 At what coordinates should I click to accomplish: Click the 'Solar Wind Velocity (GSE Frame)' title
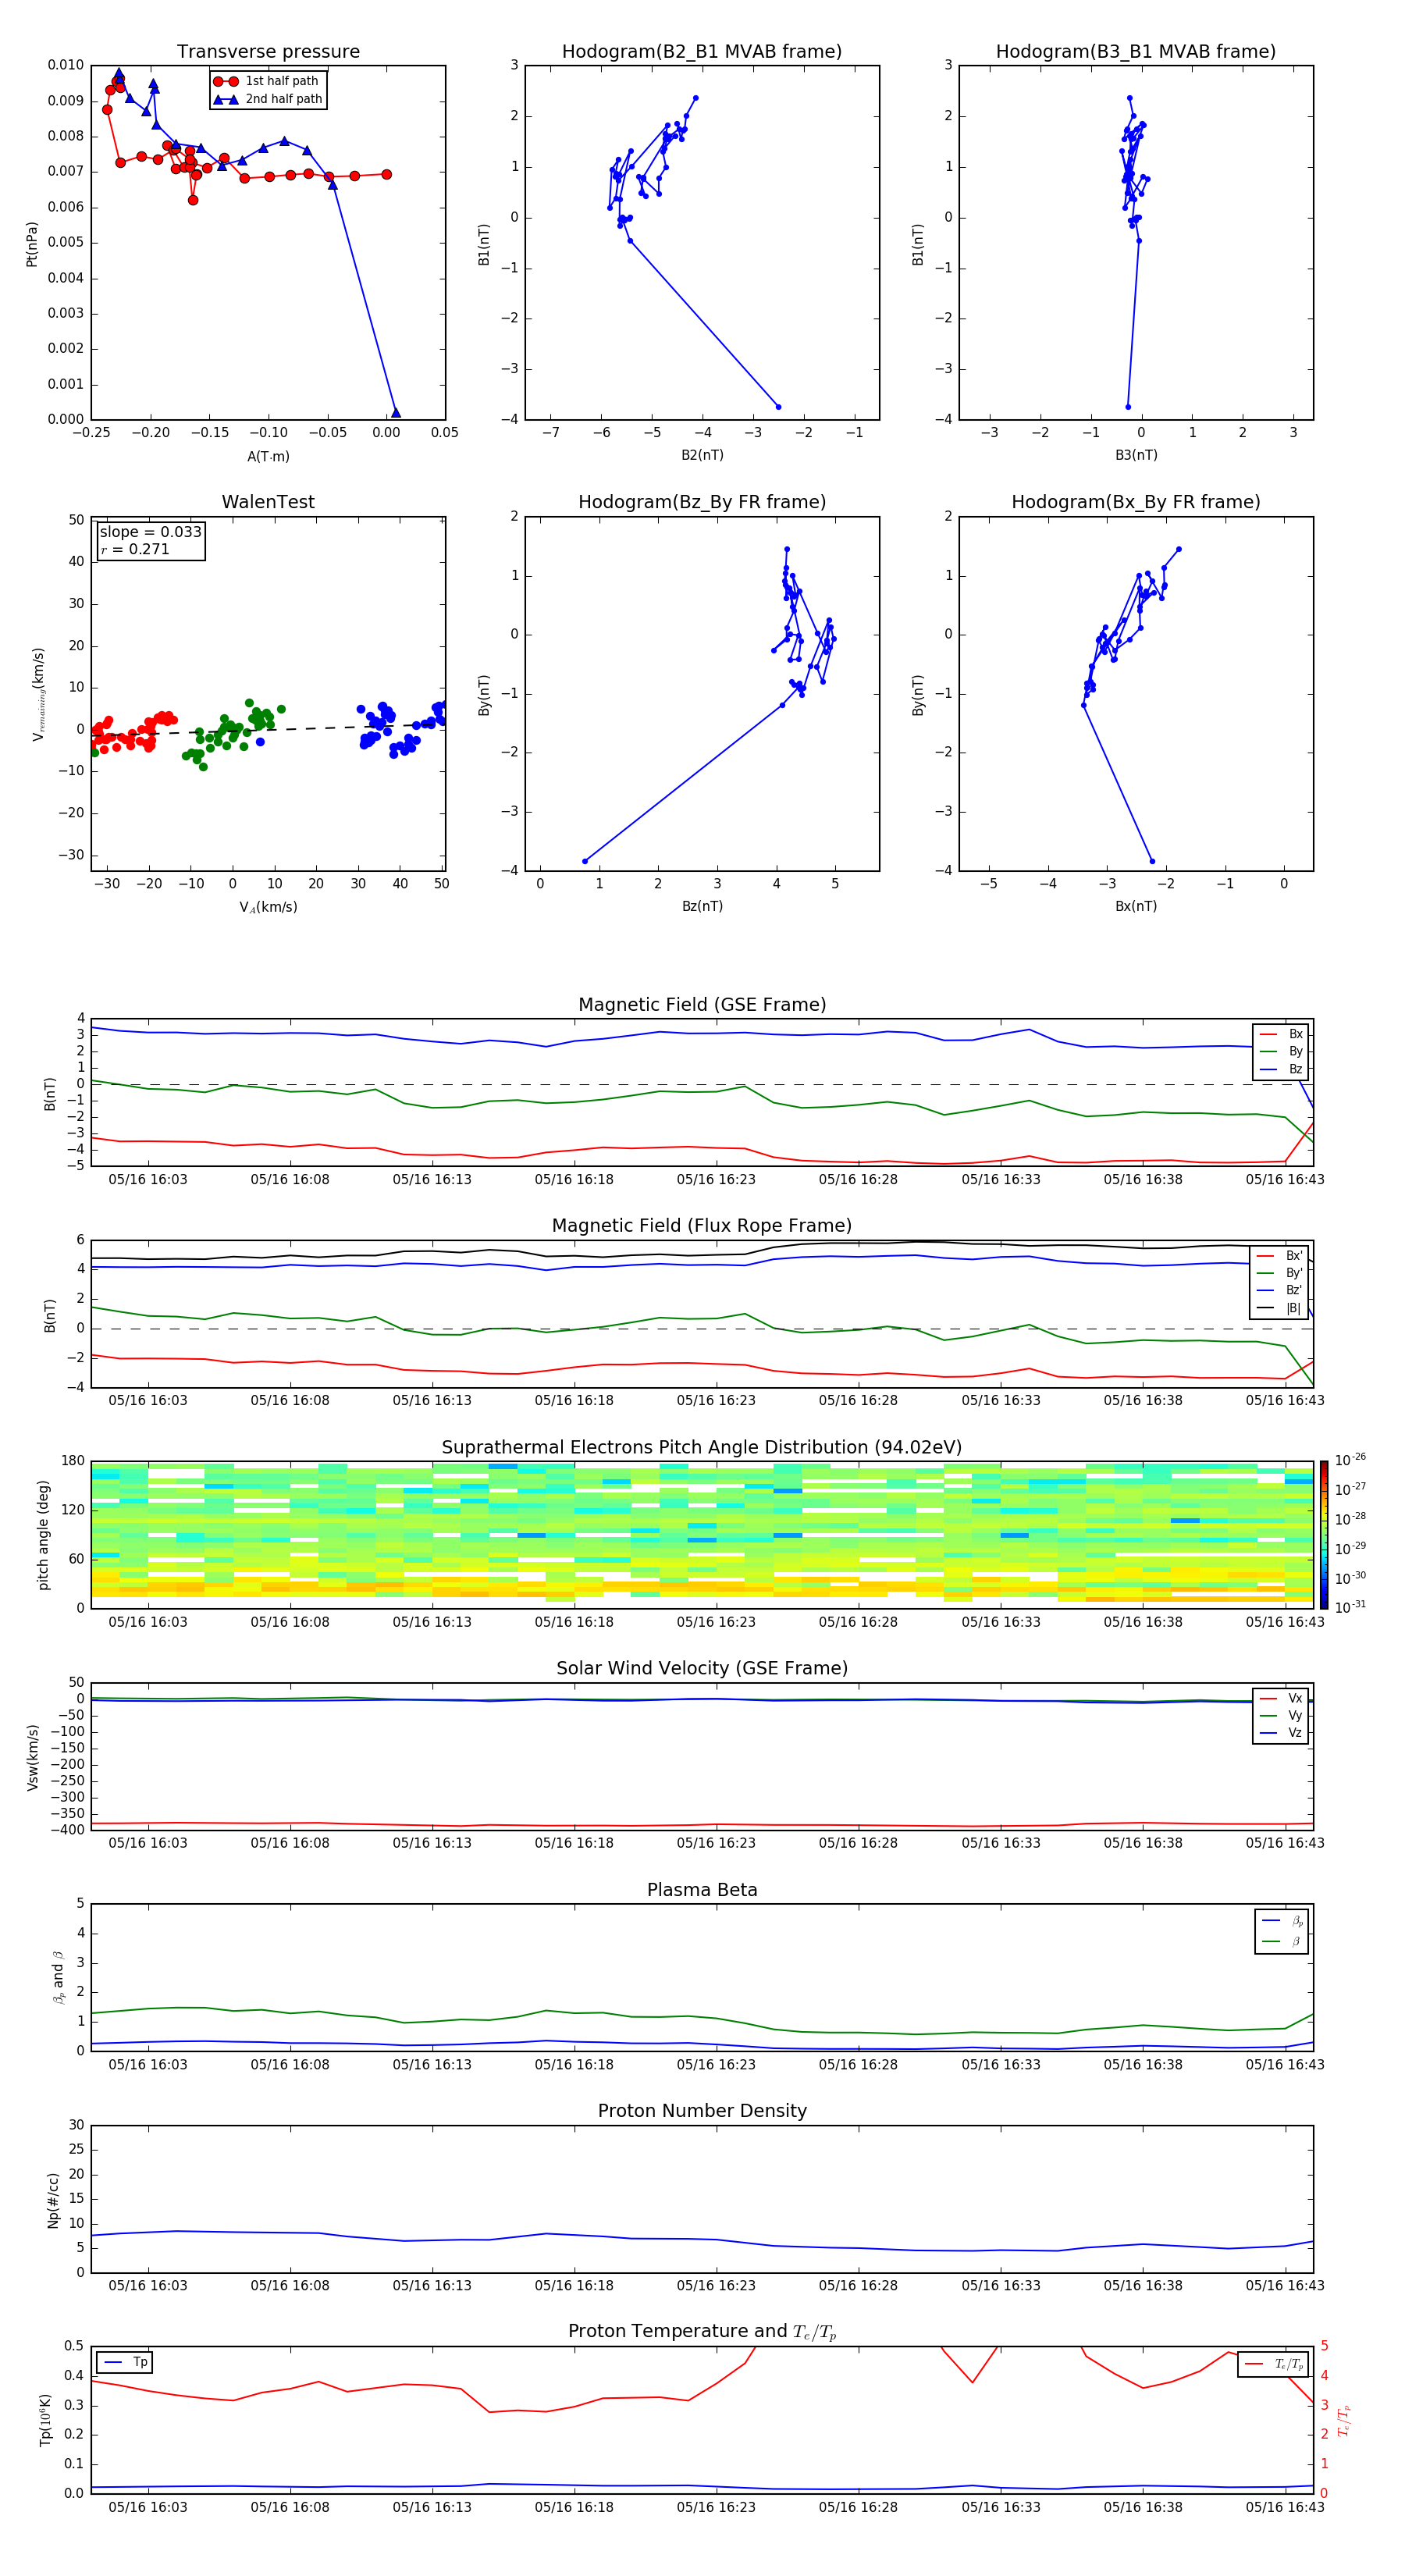(x=702, y=1669)
